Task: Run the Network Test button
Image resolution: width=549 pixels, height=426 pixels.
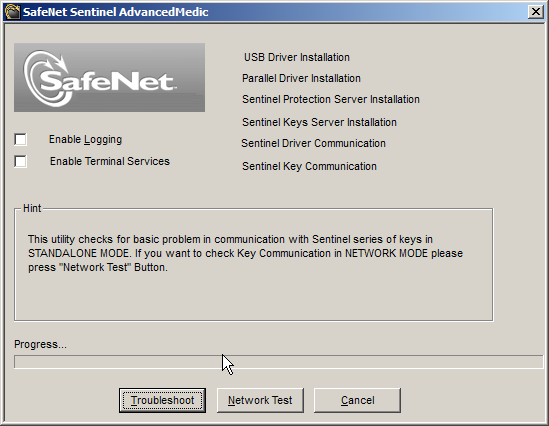Action: click(x=260, y=400)
